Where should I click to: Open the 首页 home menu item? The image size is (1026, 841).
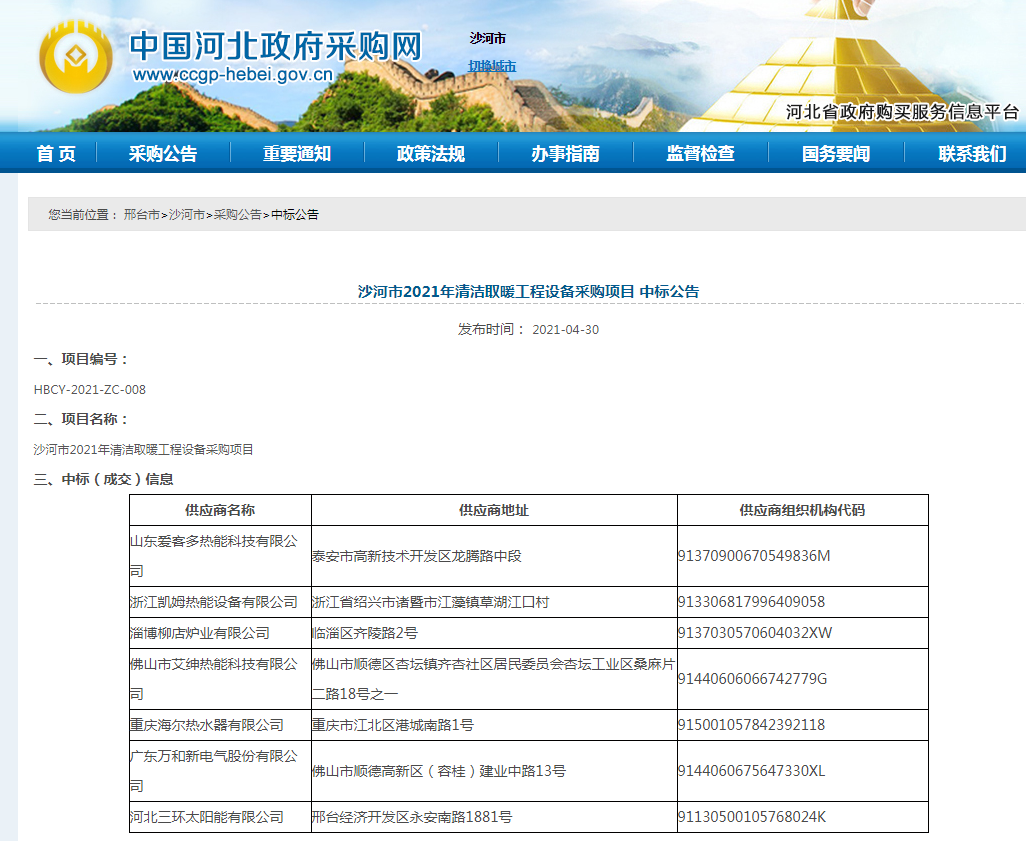pyautogui.click(x=56, y=154)
